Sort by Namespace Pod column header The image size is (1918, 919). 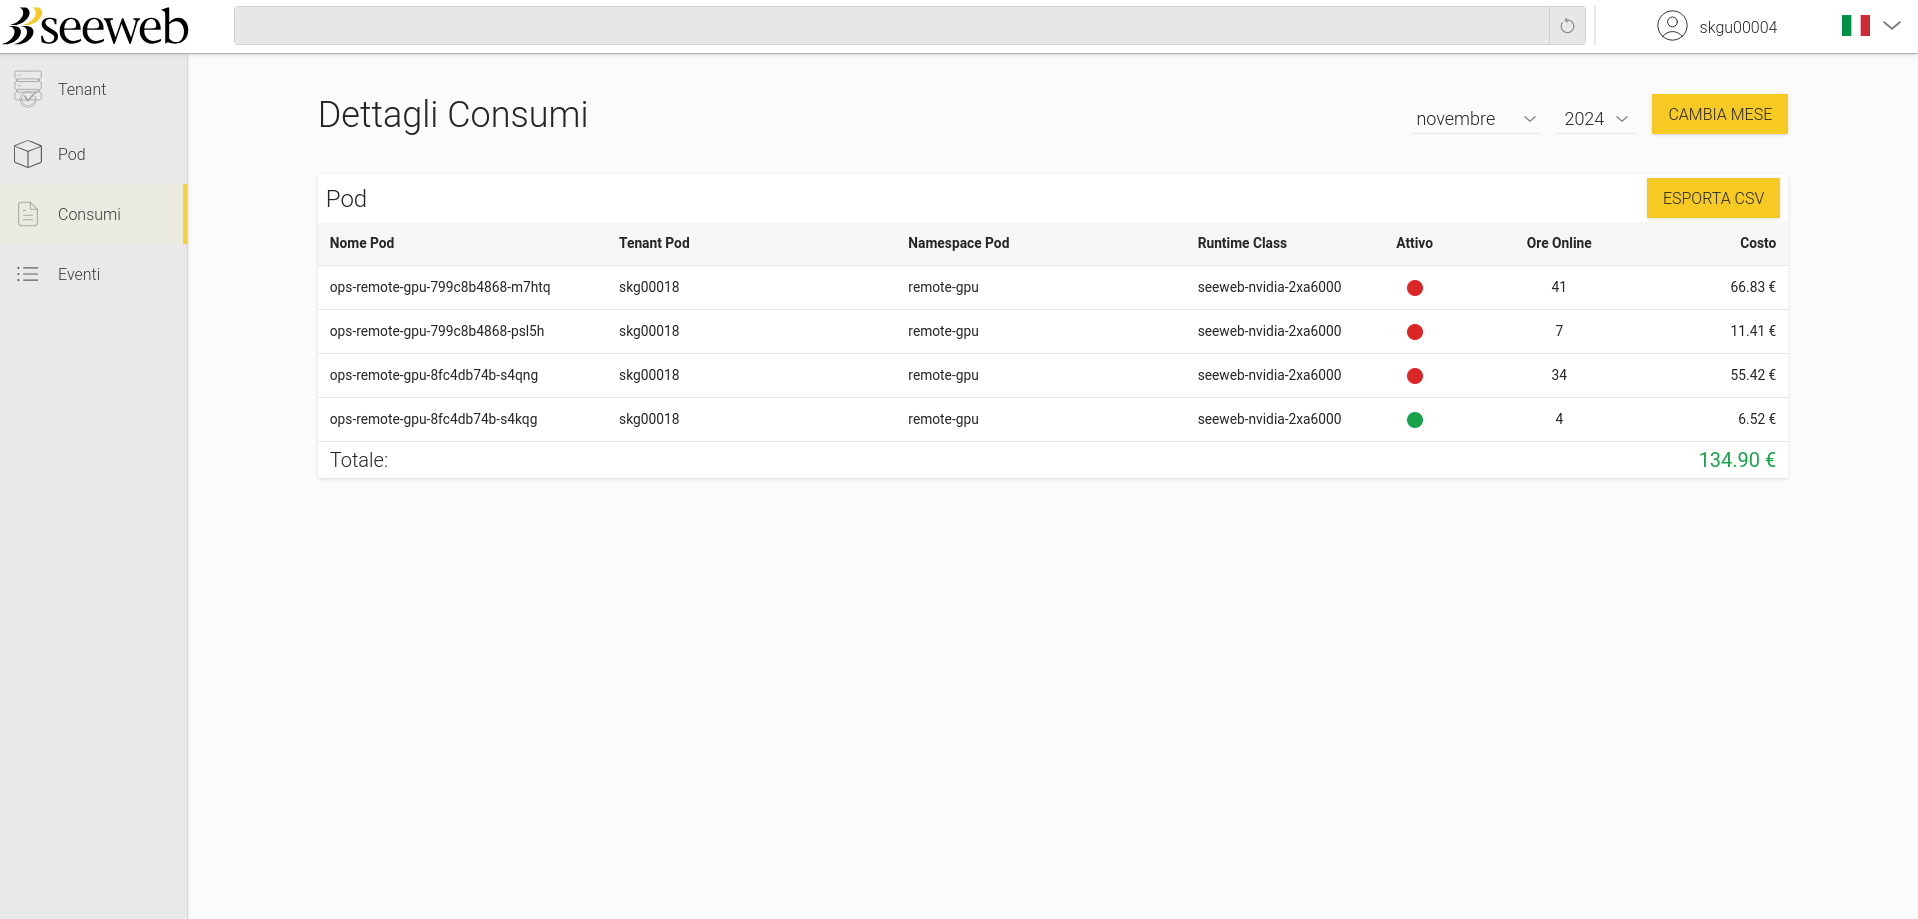[x=958, y=243]
